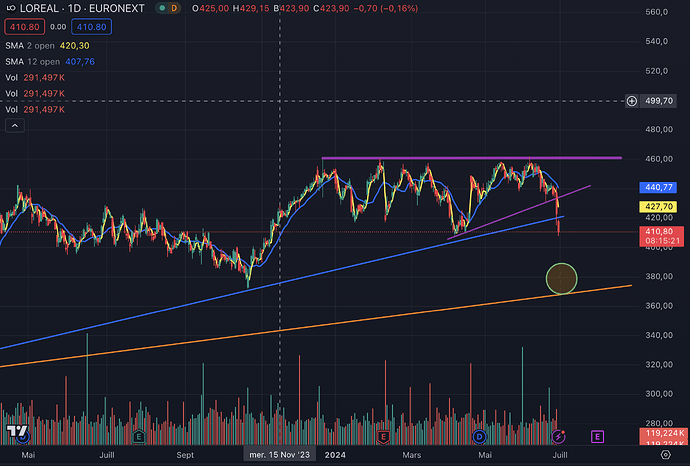
Task: Click the 300,00 price axis label
Action: [659, 394]
